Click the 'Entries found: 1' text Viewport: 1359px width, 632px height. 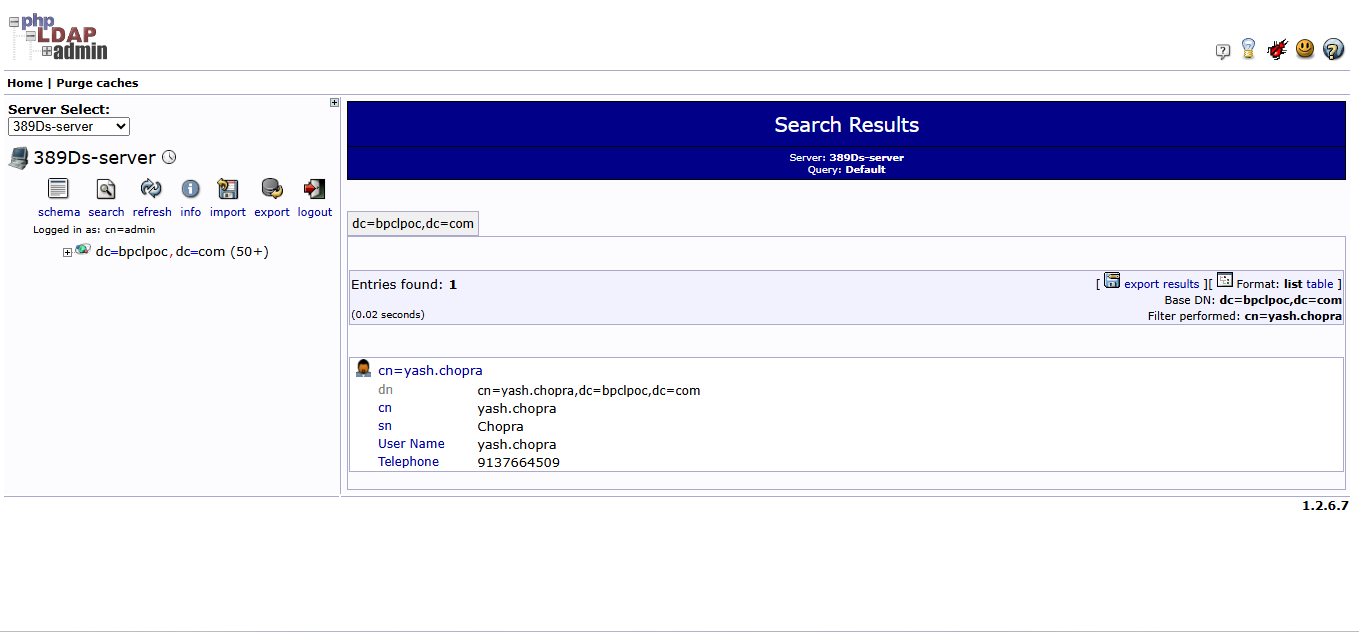tap(404, 285)
